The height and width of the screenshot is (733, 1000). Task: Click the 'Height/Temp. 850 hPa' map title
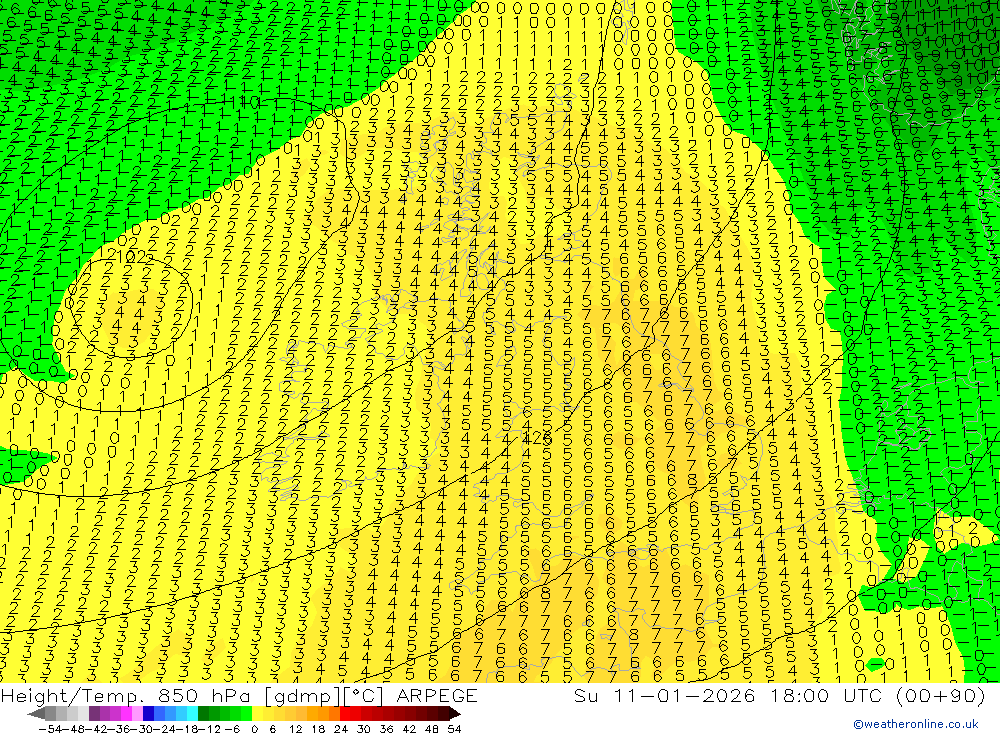pyautogui.click(x=127, y=695)
